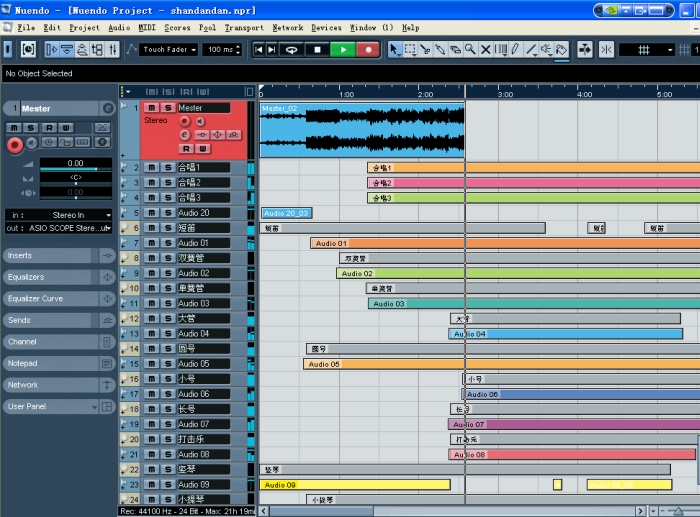Select the Mester_02 audio clip
700x517 pixels.
tap(362, 130)
